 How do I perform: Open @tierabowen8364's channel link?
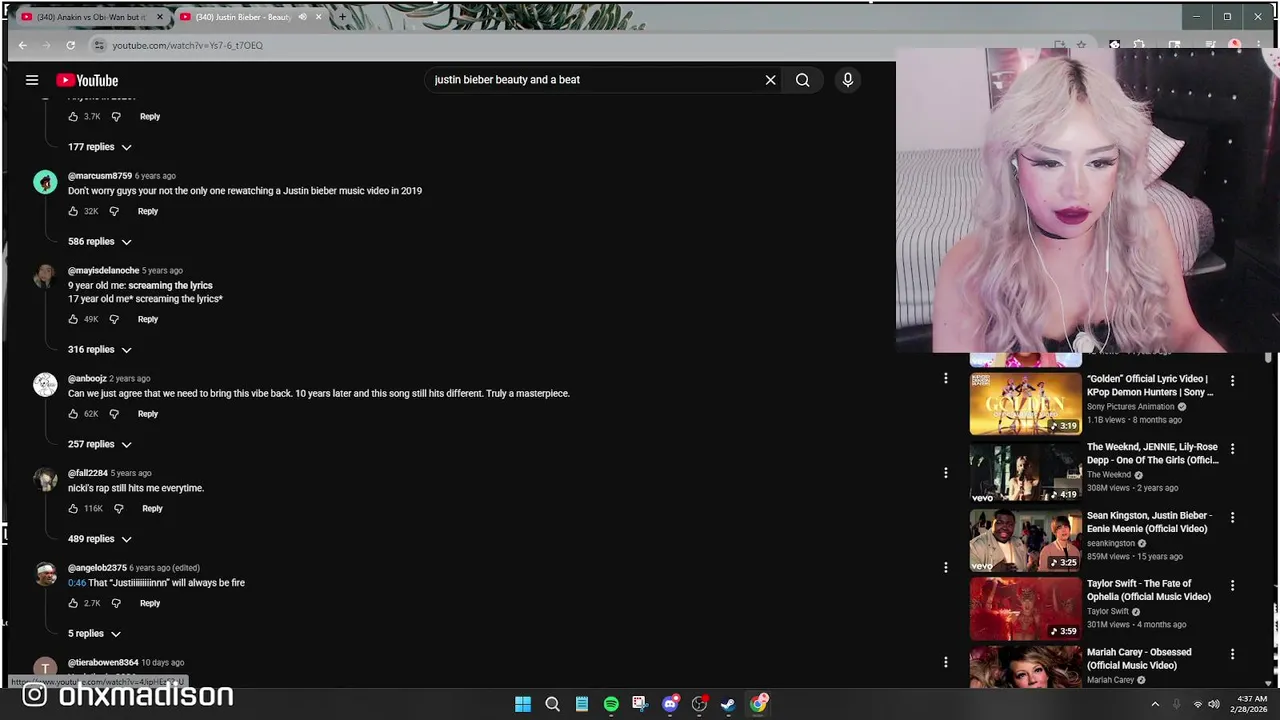coord(102,662)
